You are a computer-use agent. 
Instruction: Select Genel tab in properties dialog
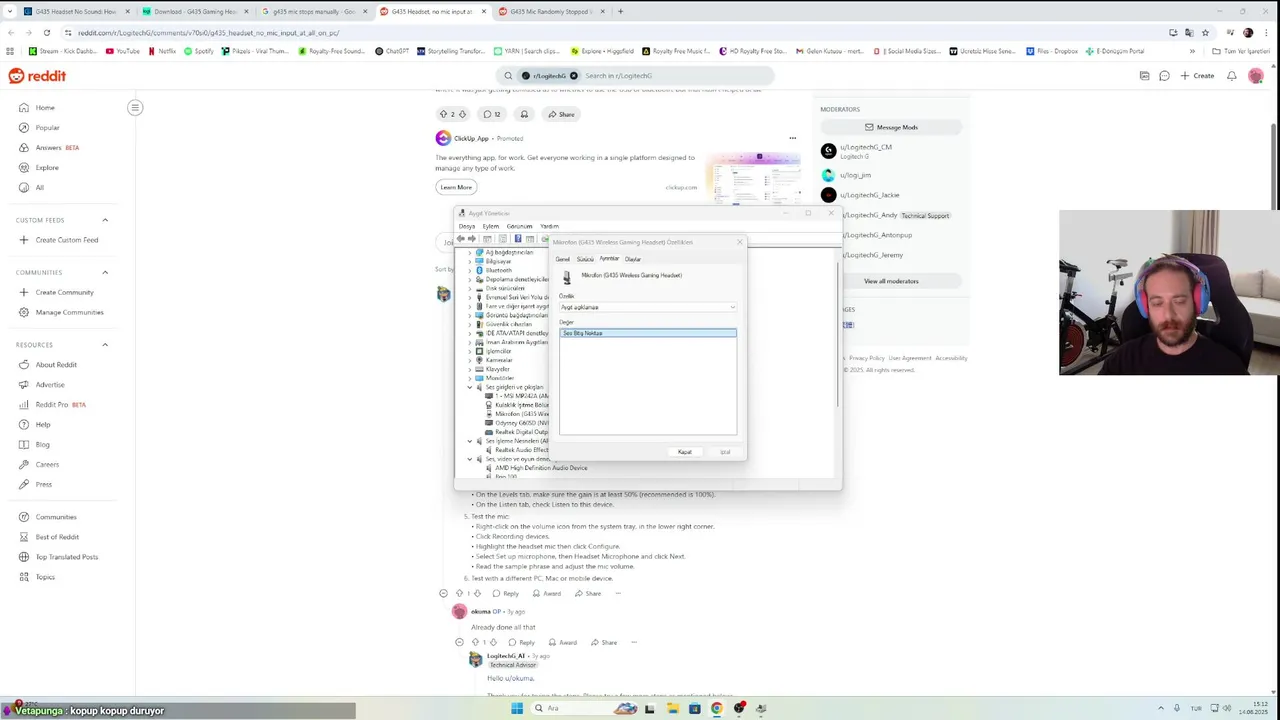pos(563,259)
